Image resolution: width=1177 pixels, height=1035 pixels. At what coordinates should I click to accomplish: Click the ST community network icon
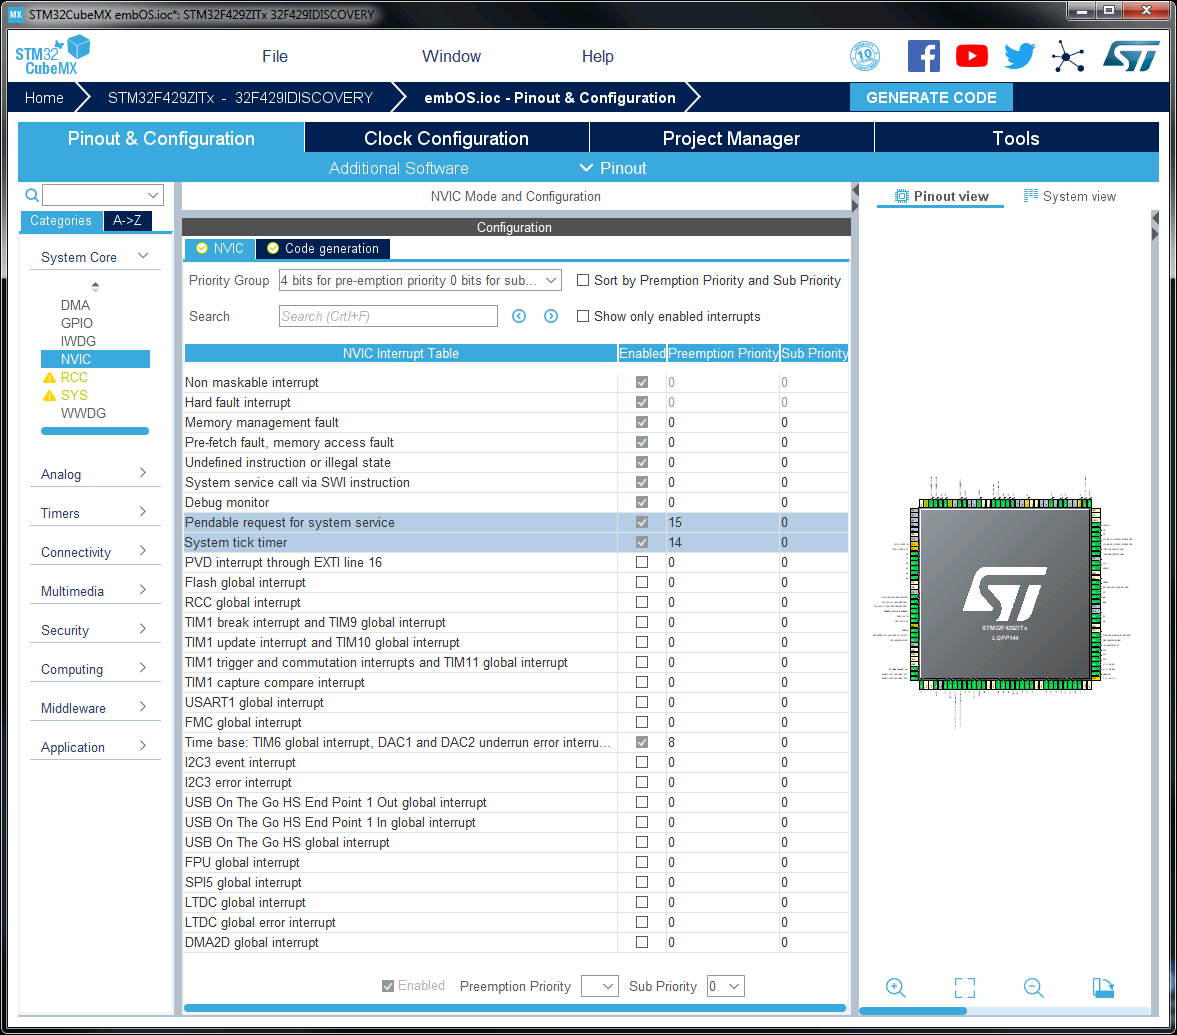[1068, 56]
